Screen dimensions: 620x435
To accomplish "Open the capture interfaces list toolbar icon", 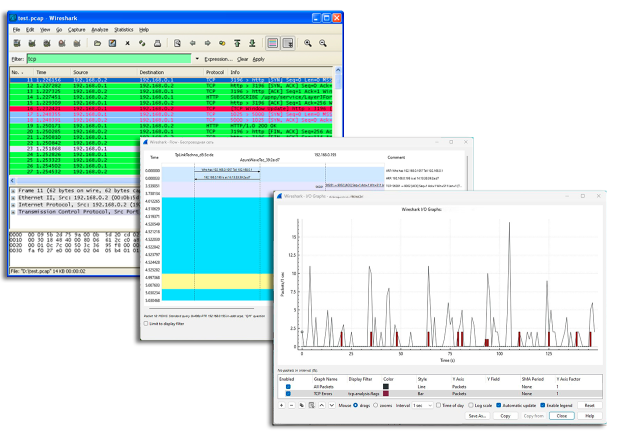I will click(x=17, y=43).
